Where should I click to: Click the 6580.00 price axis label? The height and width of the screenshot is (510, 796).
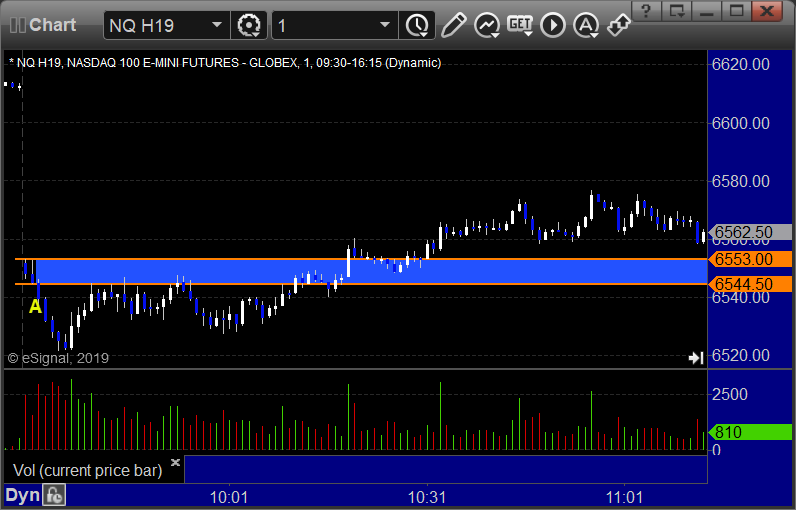click(741, 181)
